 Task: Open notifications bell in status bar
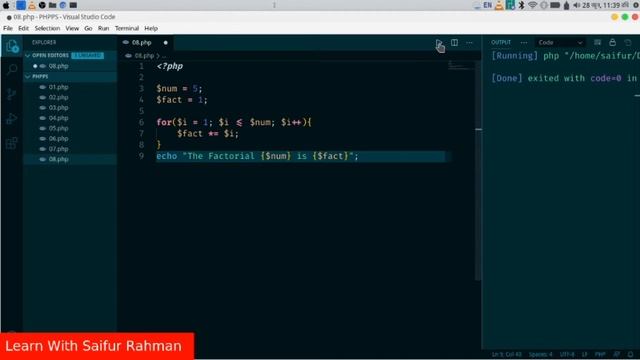(631, 354)
